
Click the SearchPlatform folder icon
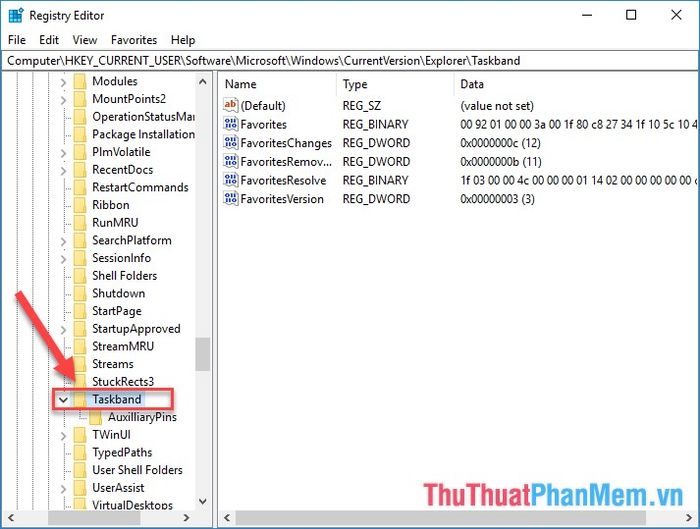pyautogui.click(x=80, y=240)
